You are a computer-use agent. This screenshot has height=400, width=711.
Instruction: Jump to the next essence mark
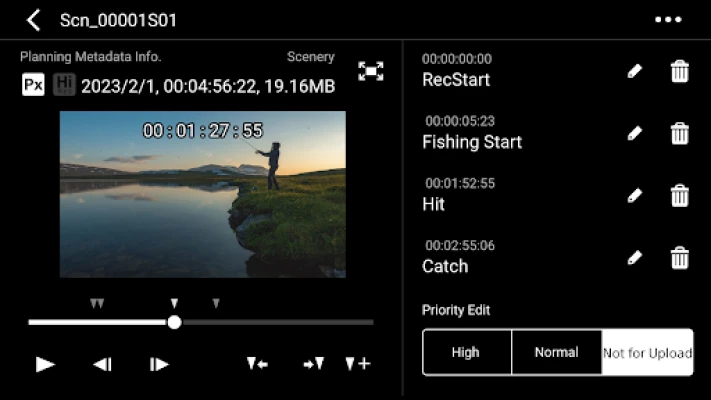[314, 363]
